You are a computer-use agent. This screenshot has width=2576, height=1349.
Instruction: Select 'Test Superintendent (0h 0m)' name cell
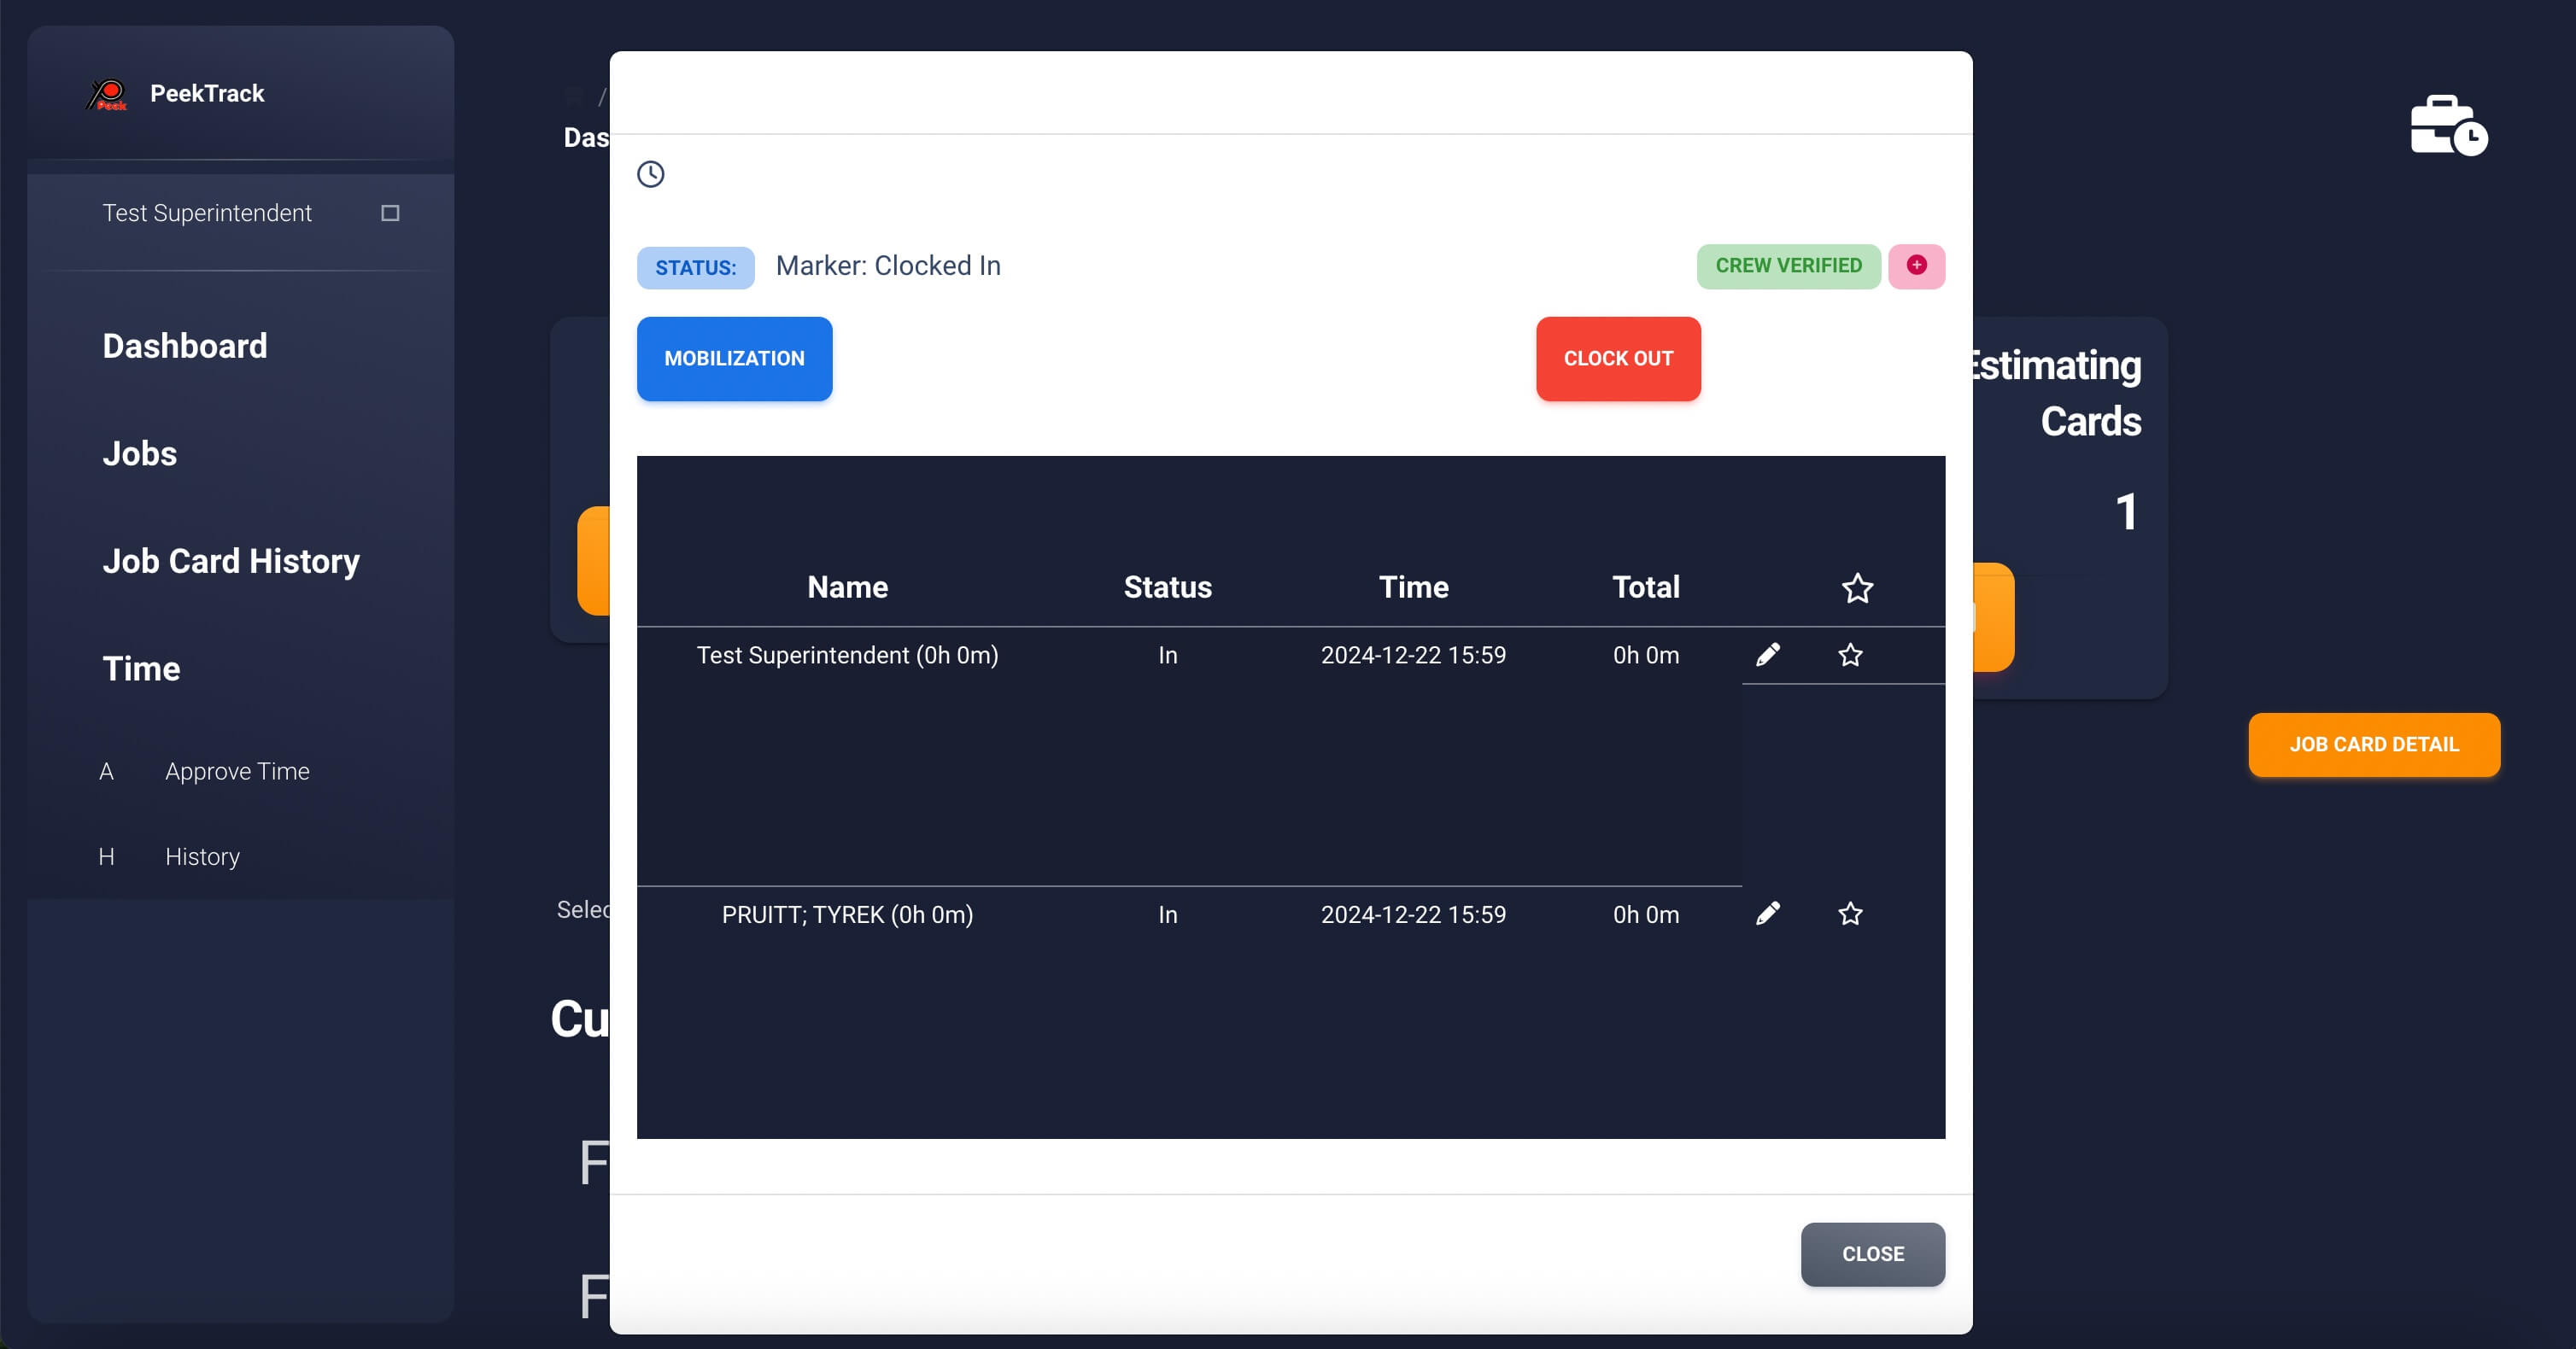pyautogui.click(x=847, y=655)
